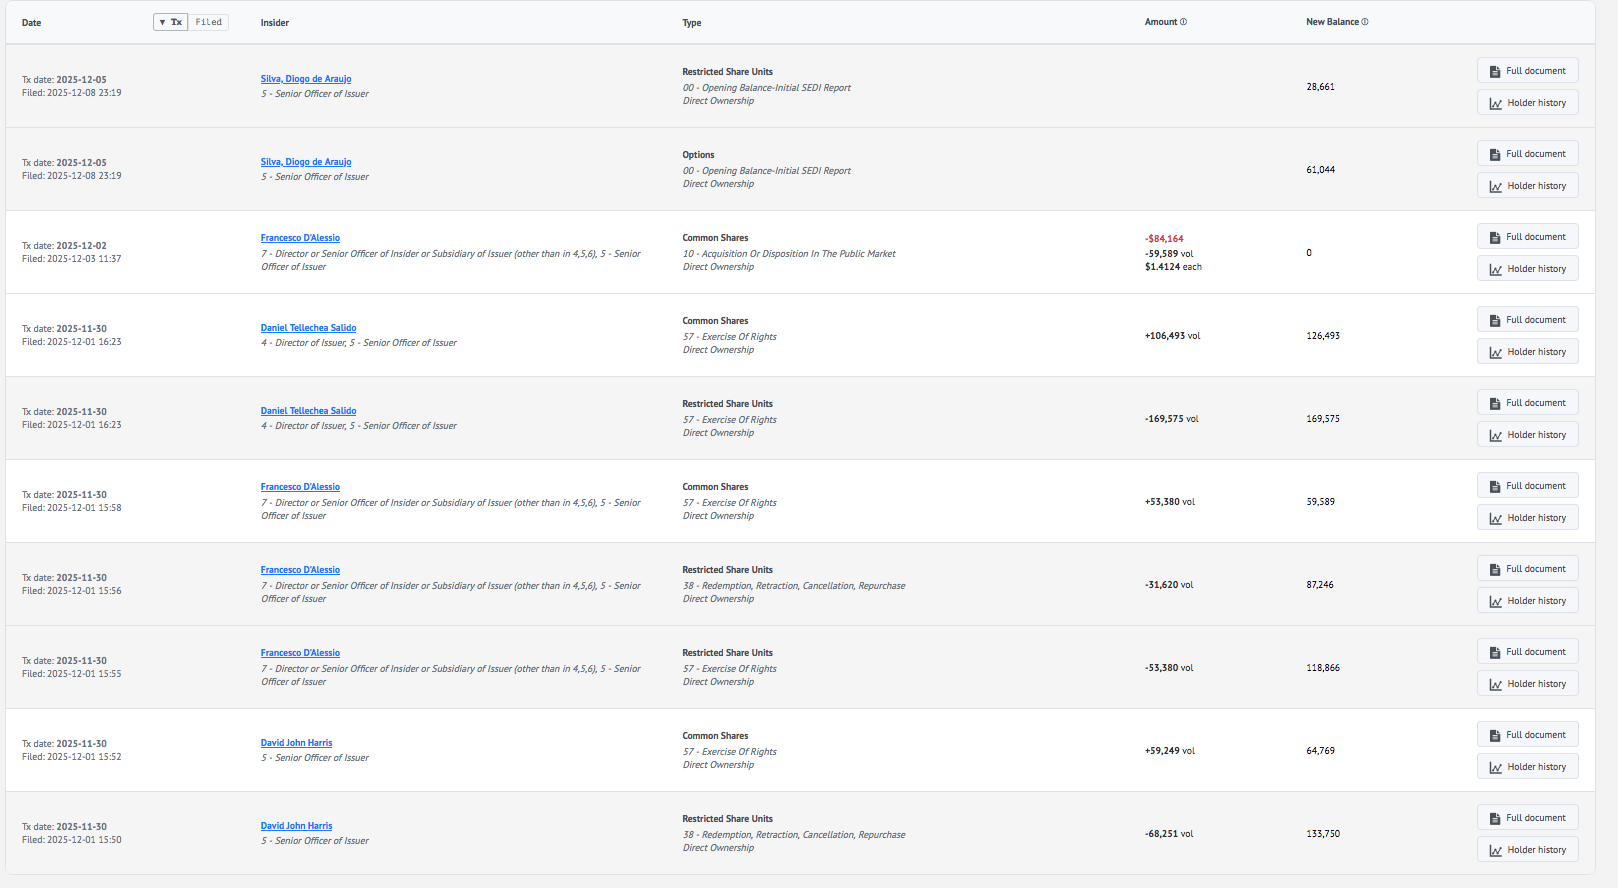Image resolution: width=1618 pixels, height=888 pixels.
Task: View Holder history for +53,380 vol row
Action: (1527, 518)
